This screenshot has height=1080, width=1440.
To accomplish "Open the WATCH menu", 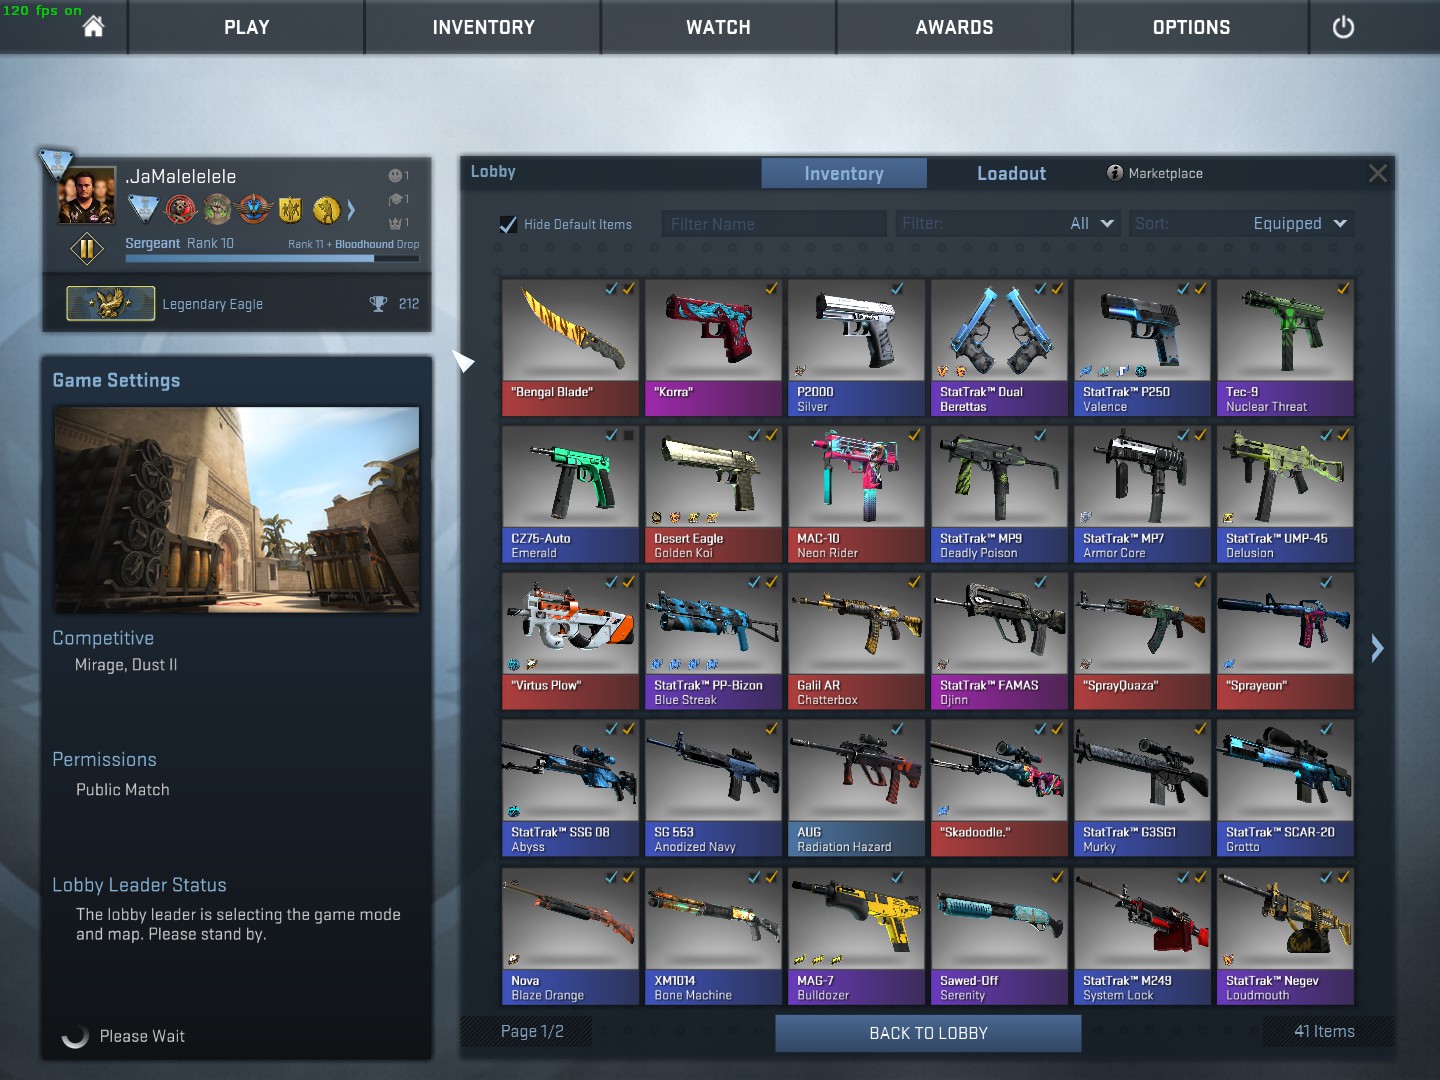I will 718,27.
